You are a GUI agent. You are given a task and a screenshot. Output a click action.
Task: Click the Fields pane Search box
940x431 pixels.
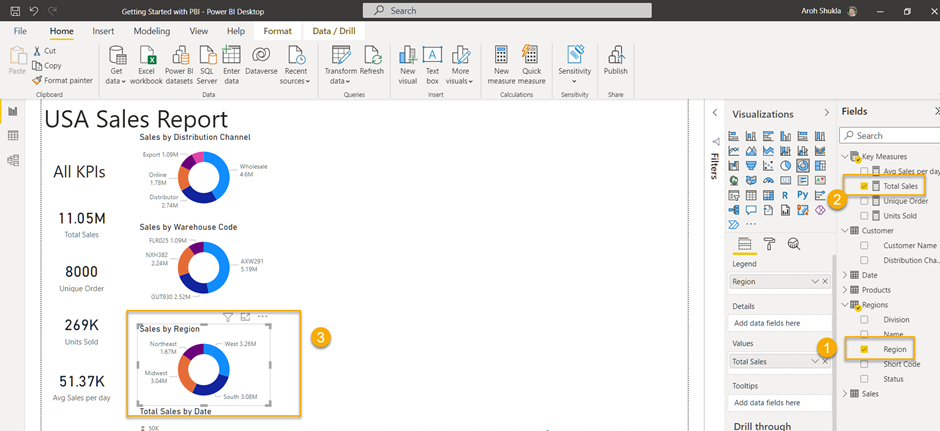(x=890, y=135)
